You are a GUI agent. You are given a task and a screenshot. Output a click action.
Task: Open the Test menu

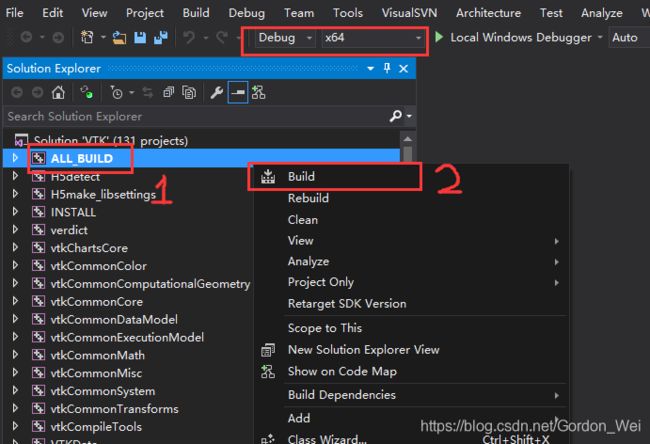click(551, 13)
